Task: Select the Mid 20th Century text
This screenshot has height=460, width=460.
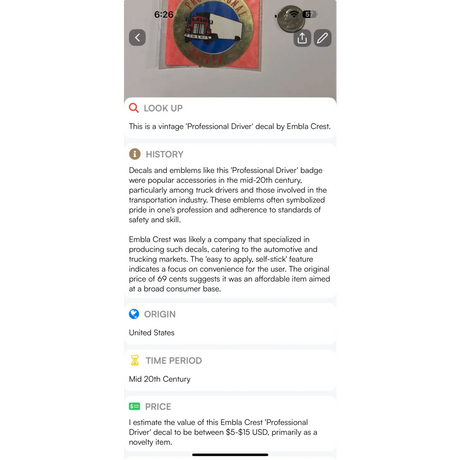Action: [160, 379]
